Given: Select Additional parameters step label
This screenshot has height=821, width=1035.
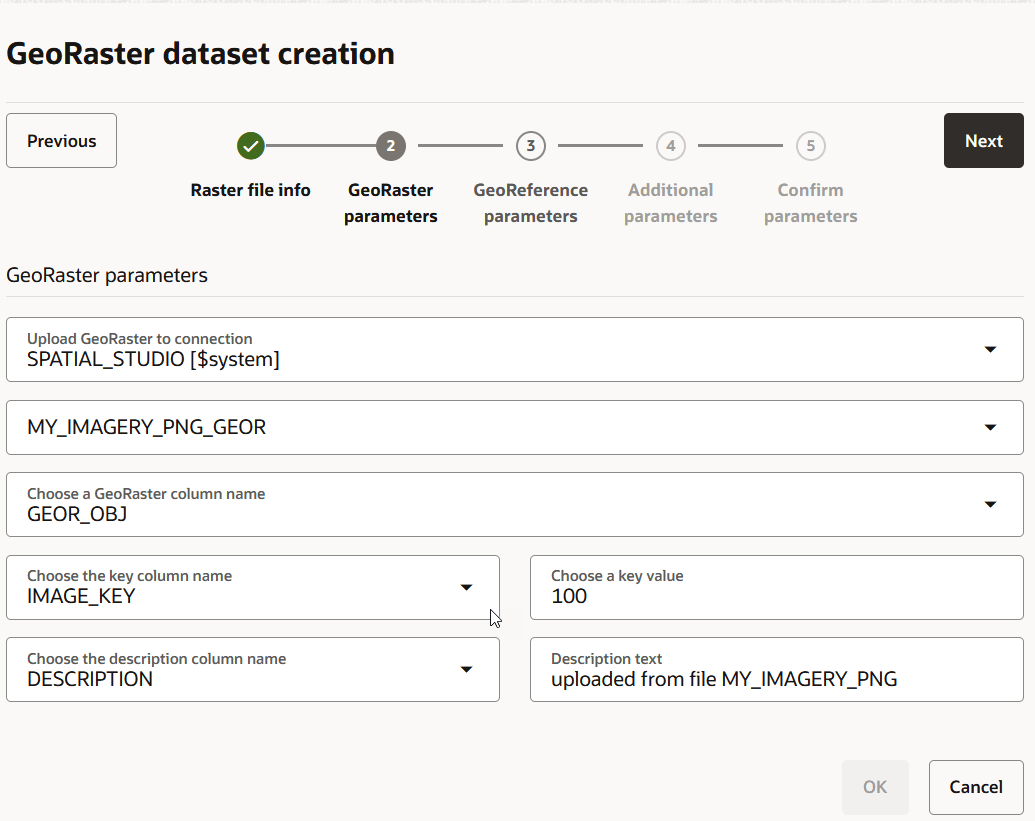Looking at the screenshot, I should tap(671, 203).
